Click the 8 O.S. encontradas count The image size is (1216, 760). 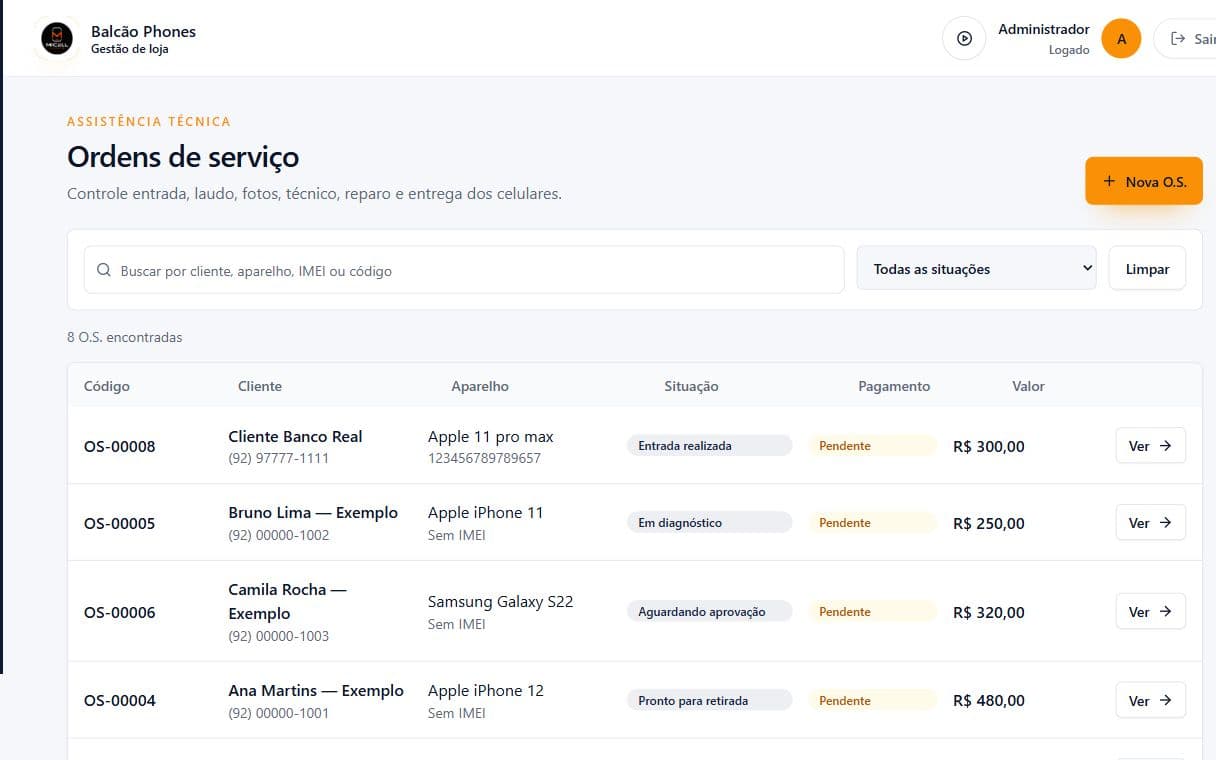125,337
